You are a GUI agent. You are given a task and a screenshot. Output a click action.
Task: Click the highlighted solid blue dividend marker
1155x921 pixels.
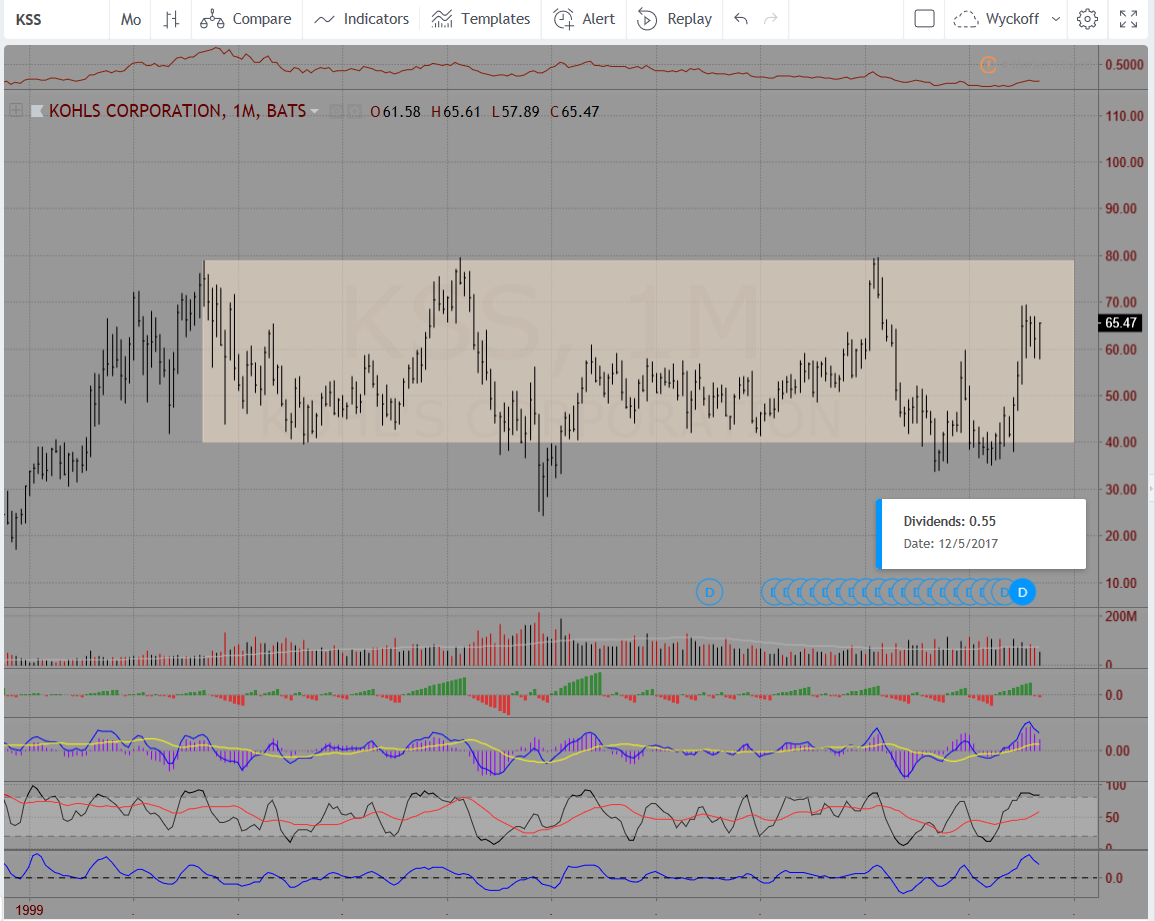1022,592
